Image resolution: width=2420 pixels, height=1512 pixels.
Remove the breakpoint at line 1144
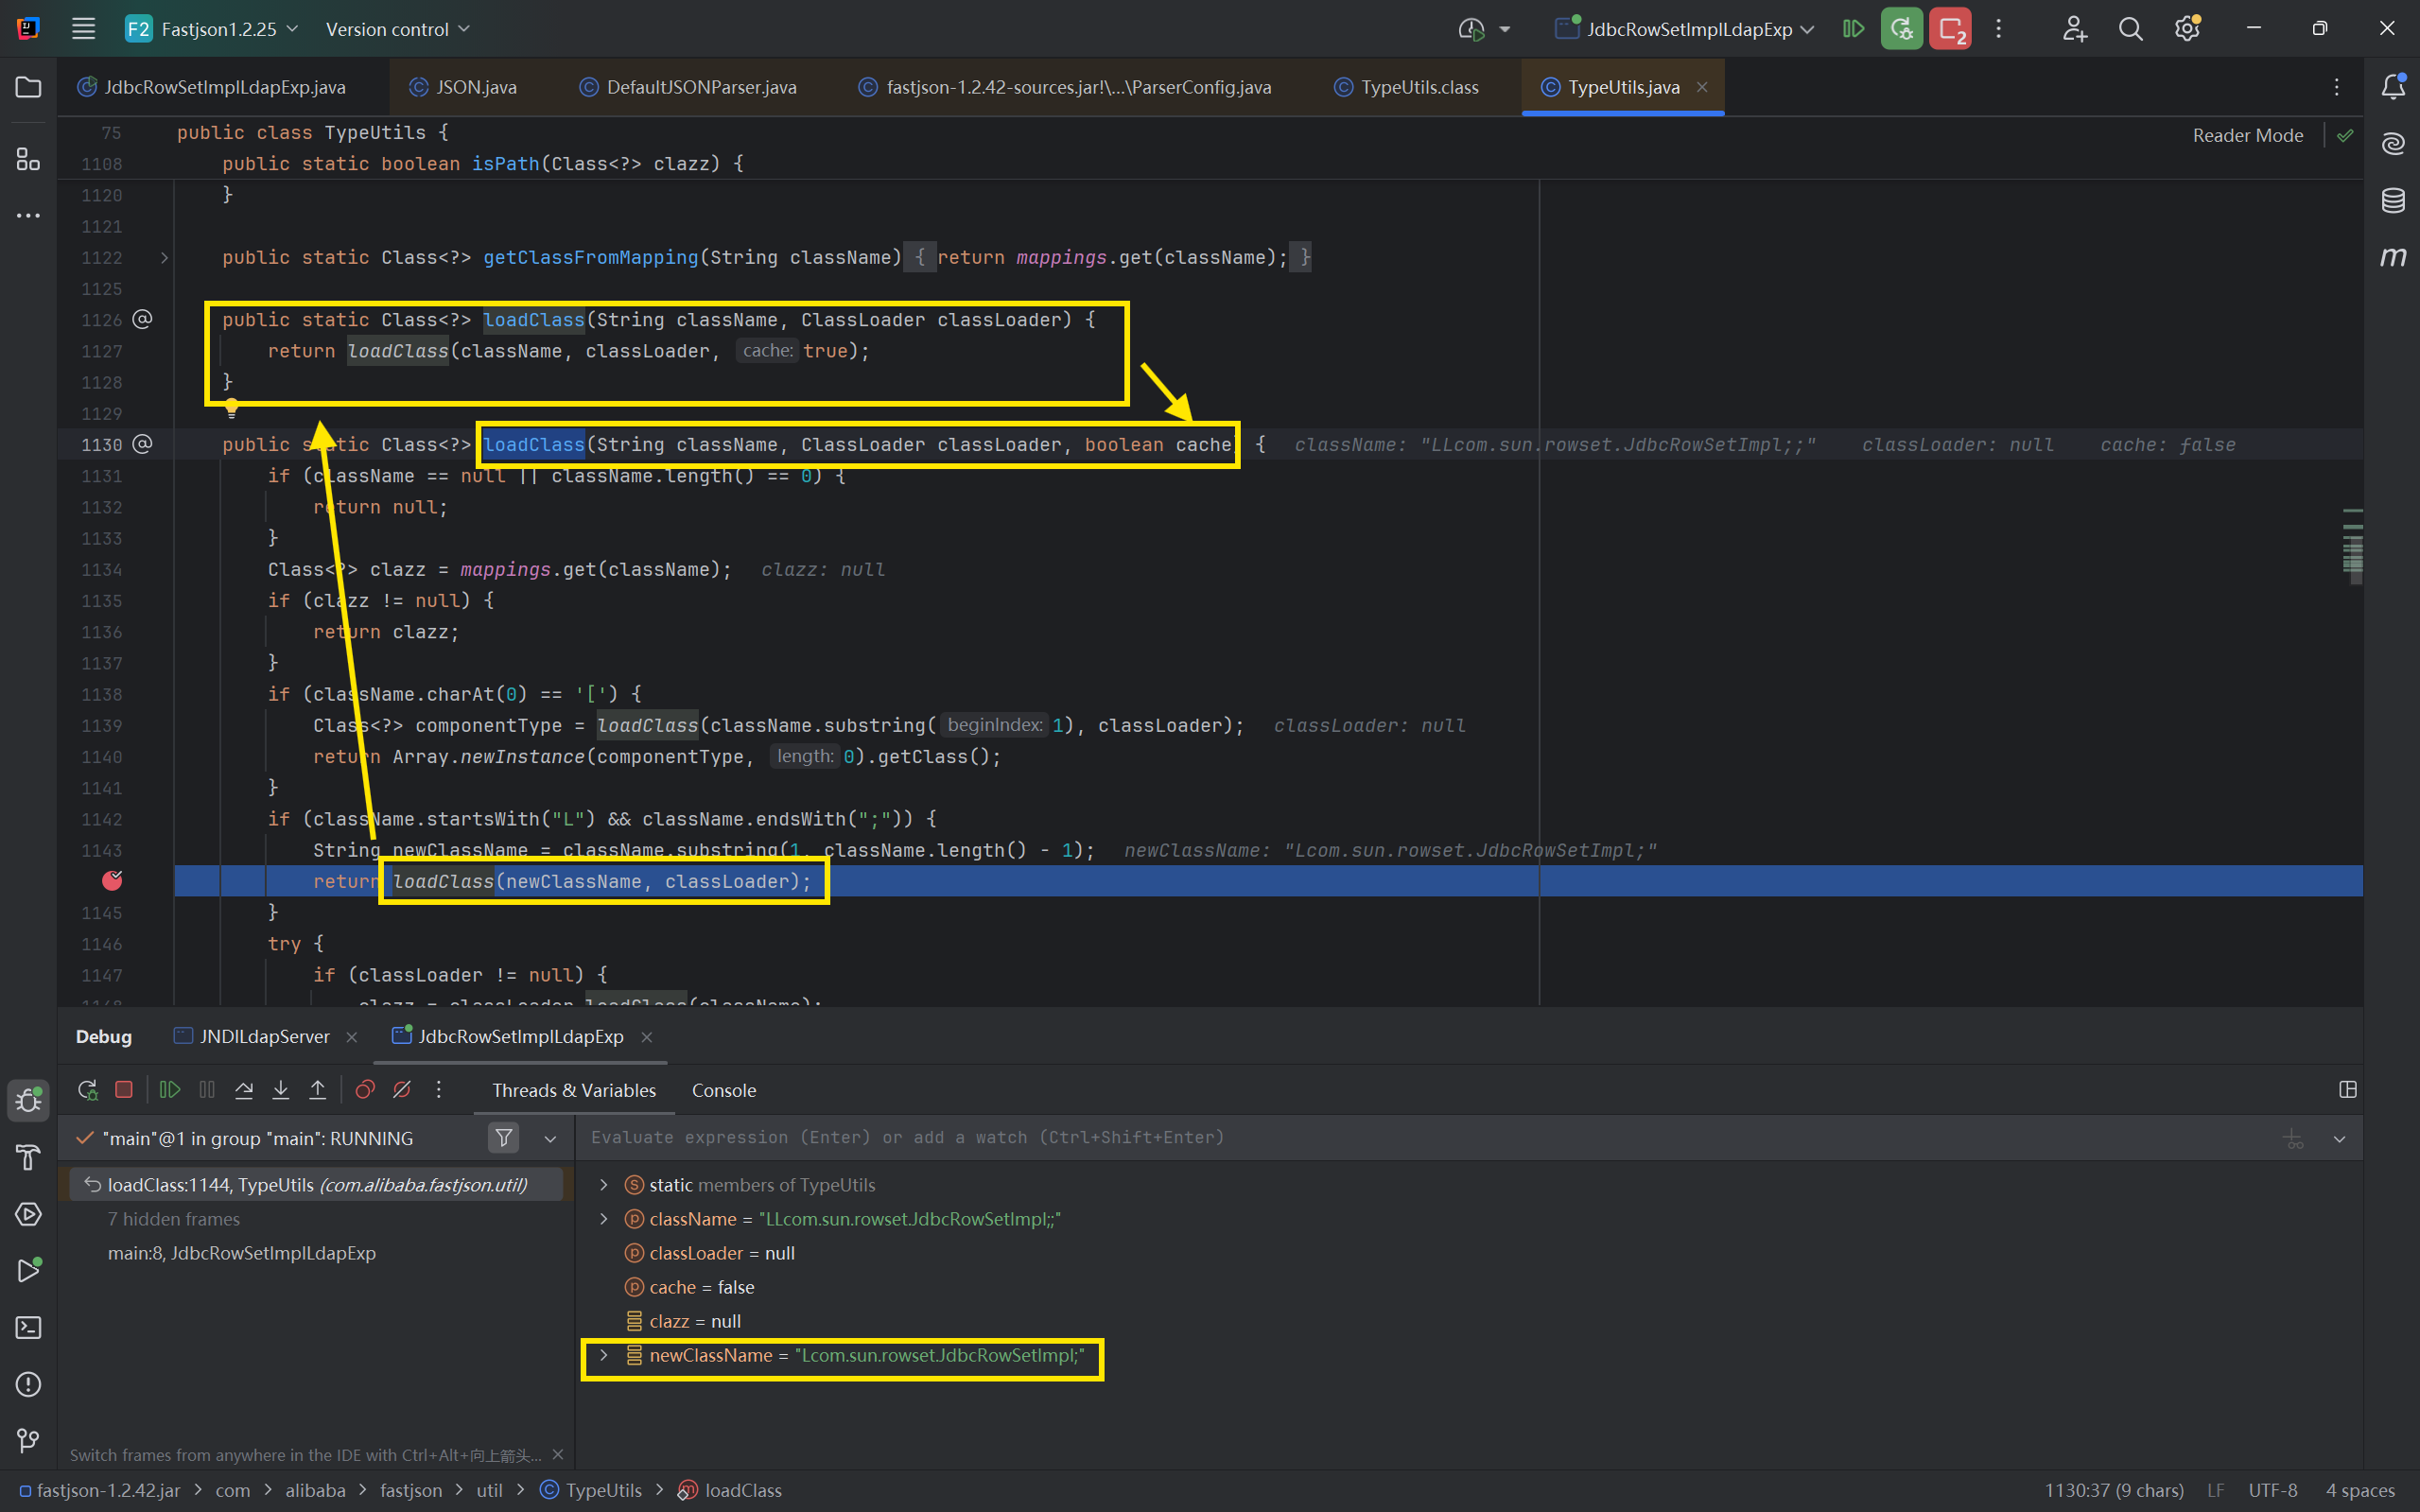[112, 880]
